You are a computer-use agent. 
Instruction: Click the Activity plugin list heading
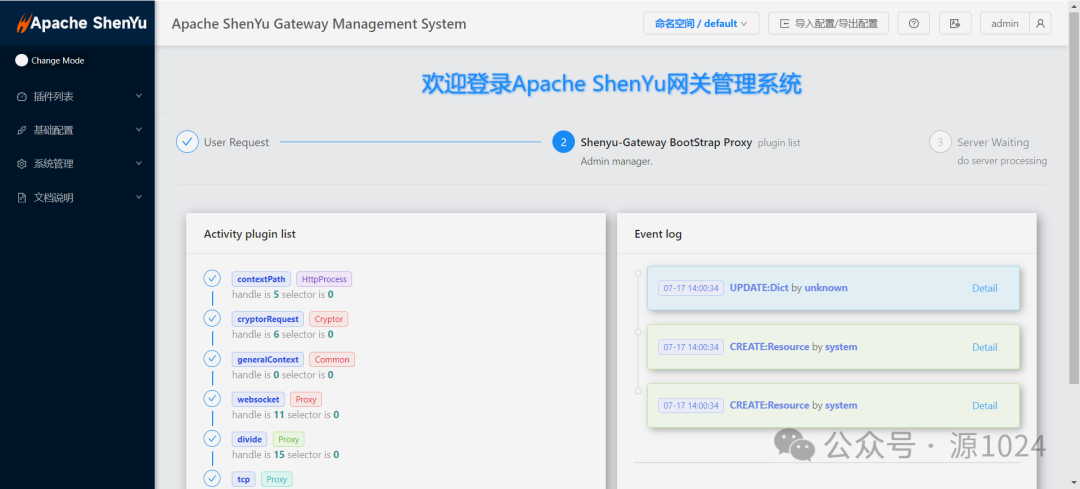pyautogui.click(x=249, y=234)
